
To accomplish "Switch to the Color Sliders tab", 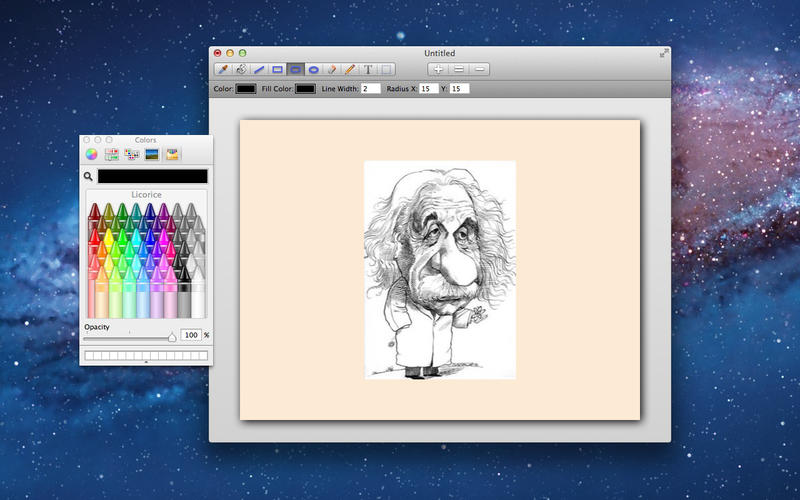I will click(x=111, y=154).
